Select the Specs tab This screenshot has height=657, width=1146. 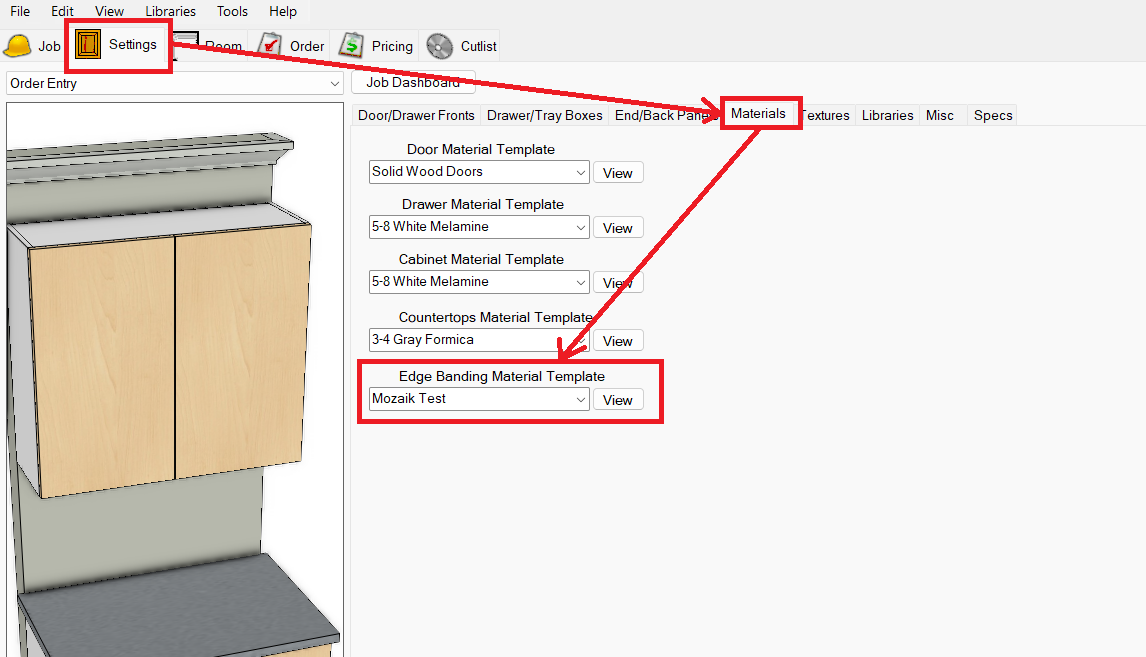pos(992,115)
